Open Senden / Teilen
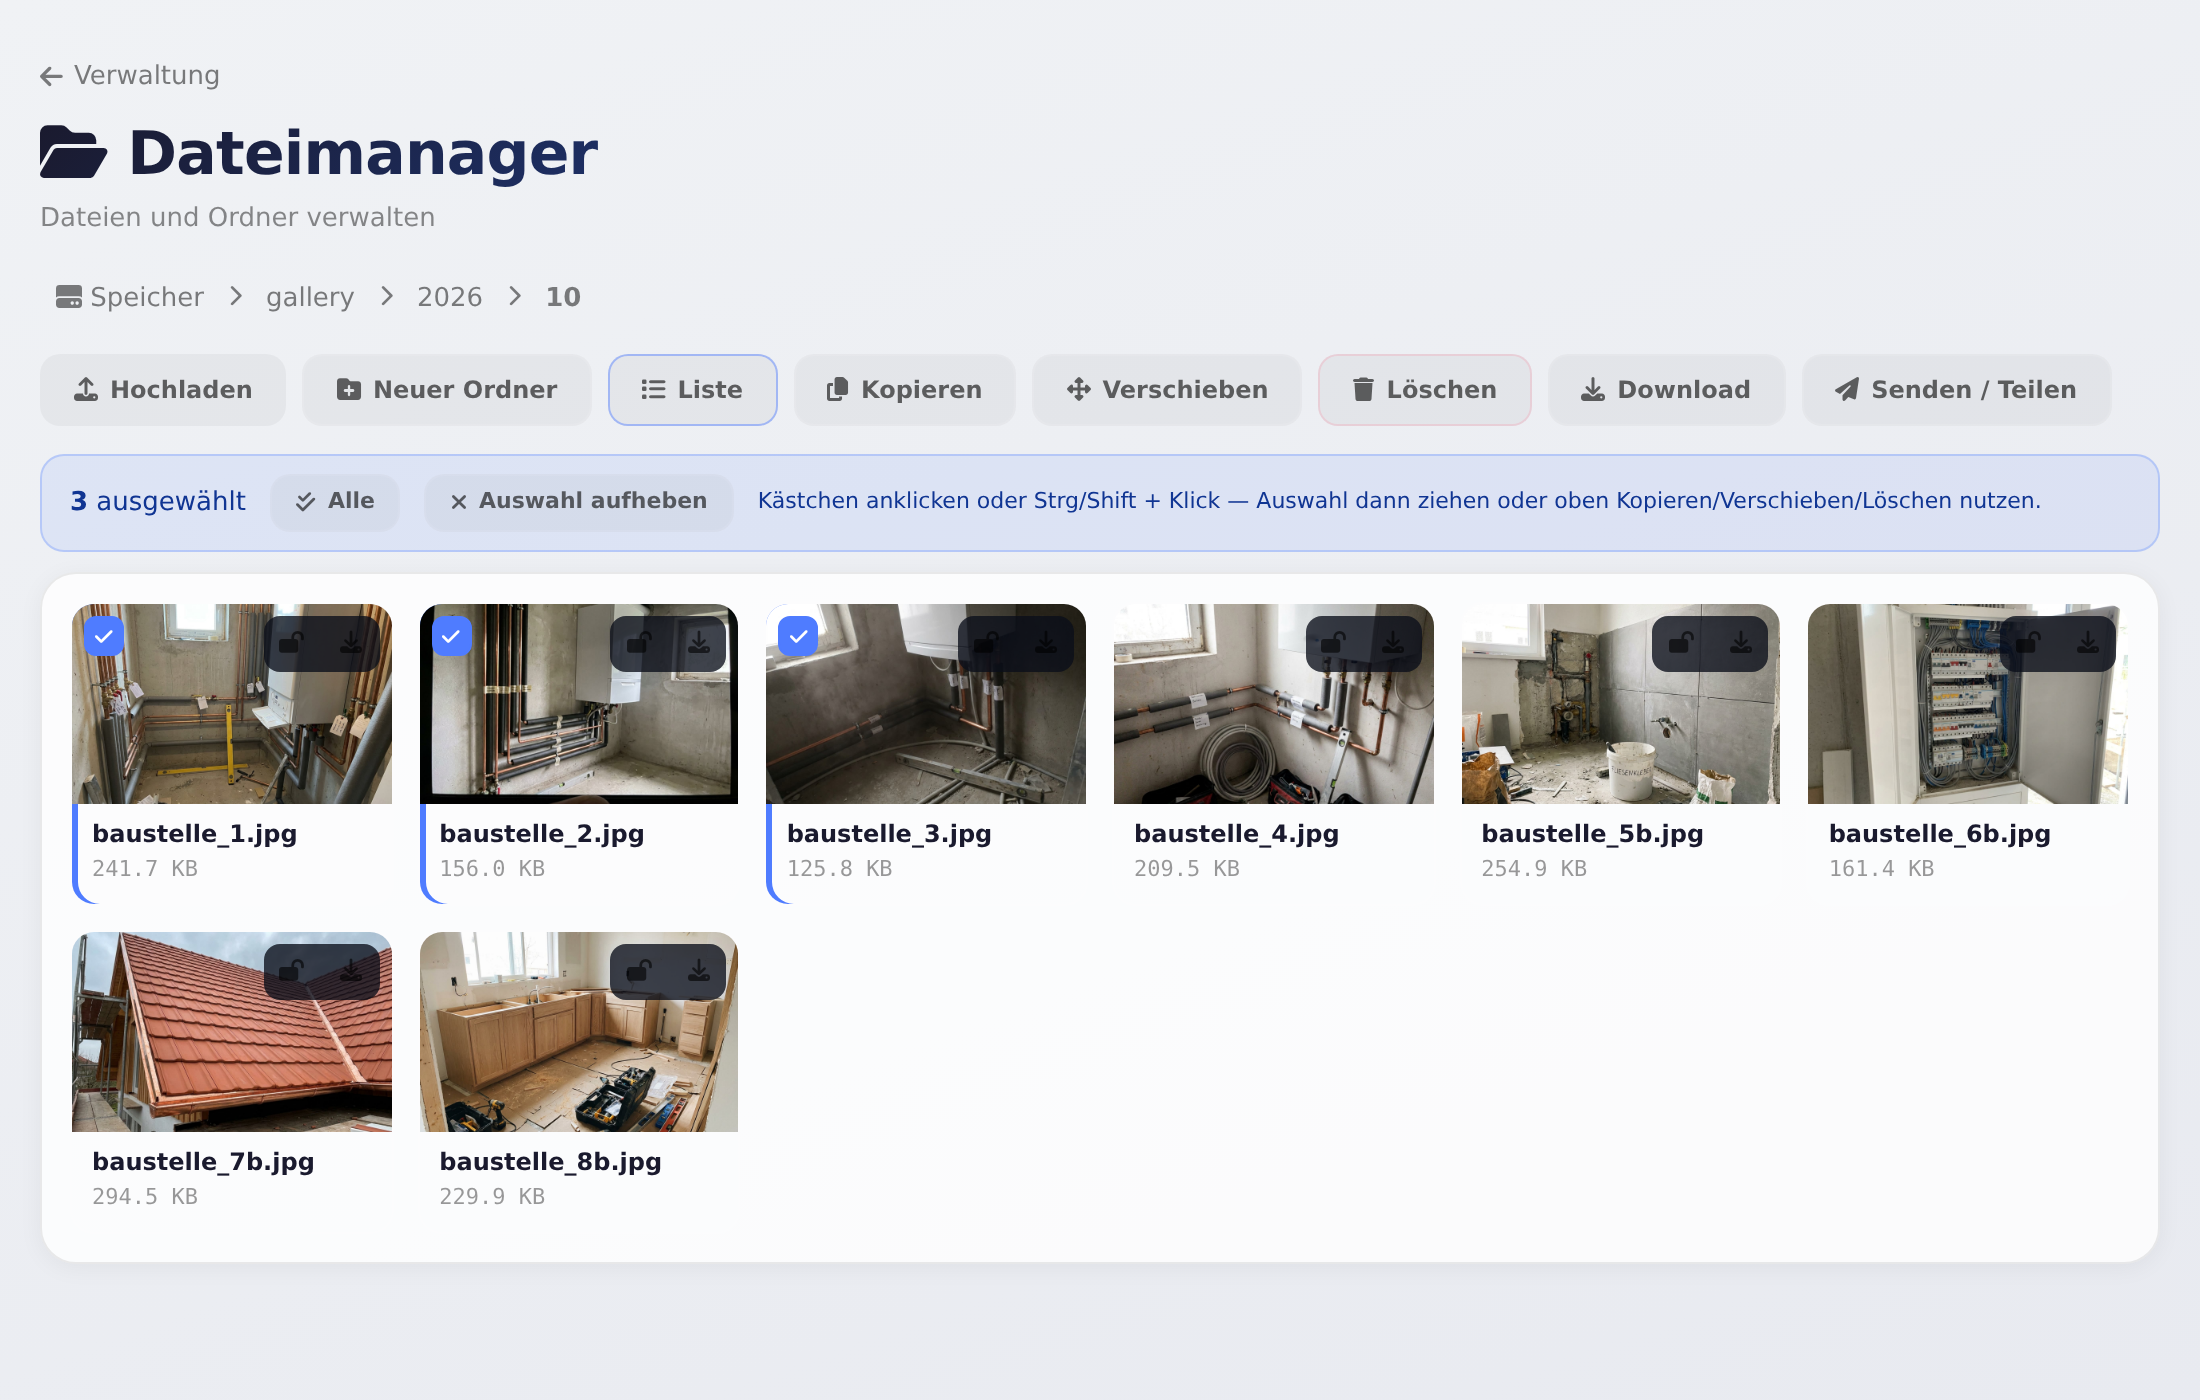The width and height of the screenshot is (2200, 1400). point(1957,390)
